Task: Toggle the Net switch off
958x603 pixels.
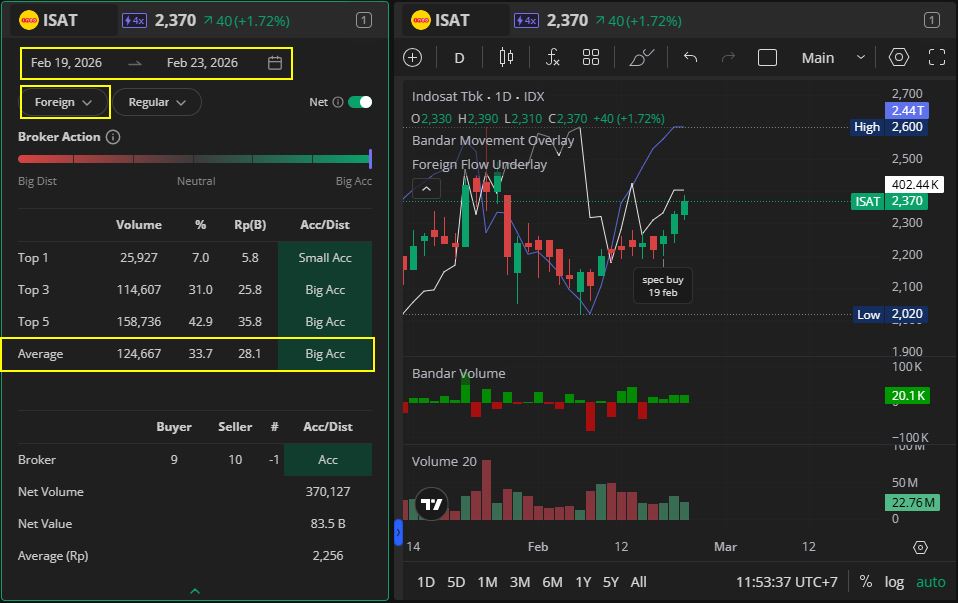Action: (360, 102)
